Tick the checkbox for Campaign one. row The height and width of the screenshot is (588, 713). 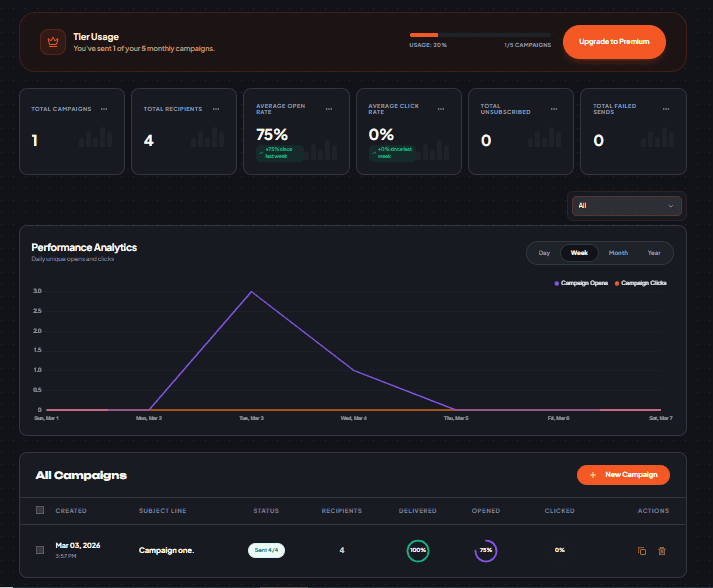point(40,550)
